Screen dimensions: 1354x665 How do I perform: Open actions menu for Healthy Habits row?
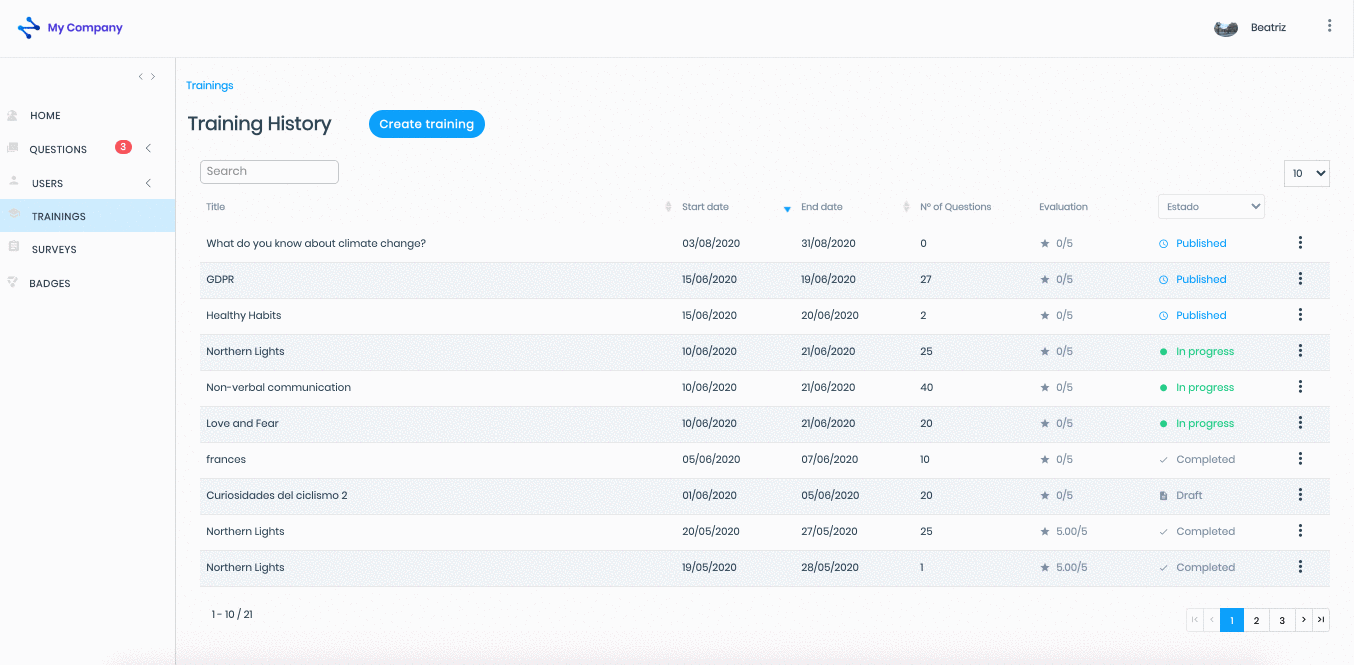point(1300,315)
